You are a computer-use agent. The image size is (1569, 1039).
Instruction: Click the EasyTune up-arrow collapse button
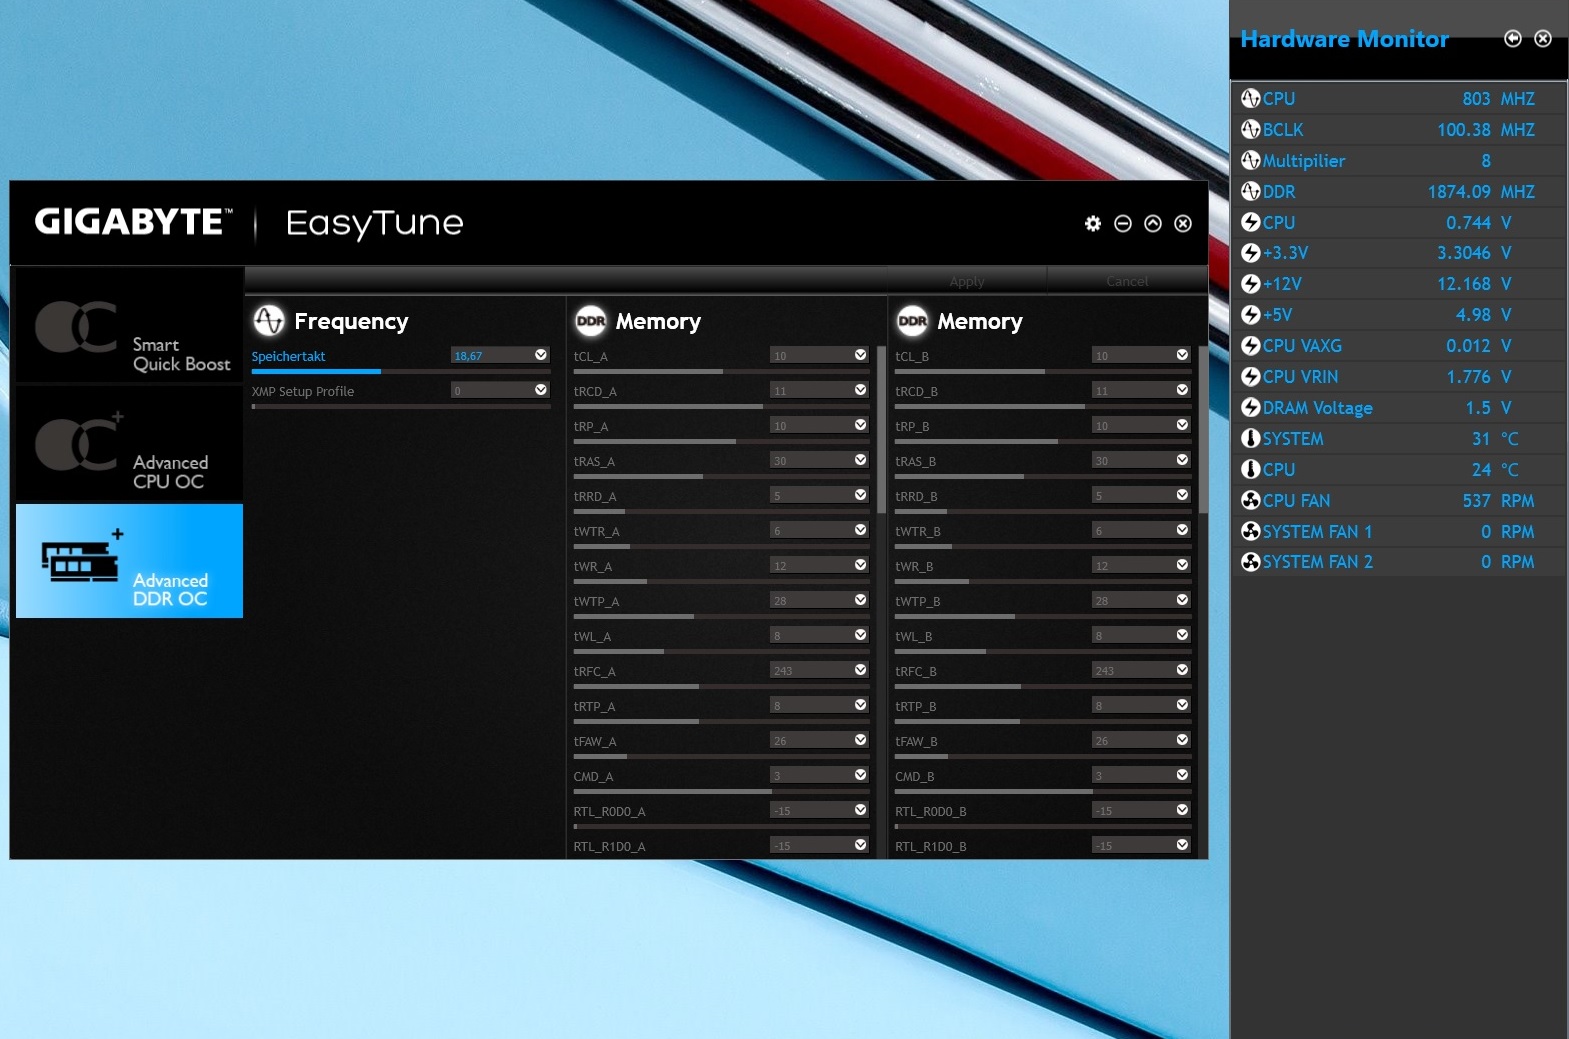[x=1153, y=223]
